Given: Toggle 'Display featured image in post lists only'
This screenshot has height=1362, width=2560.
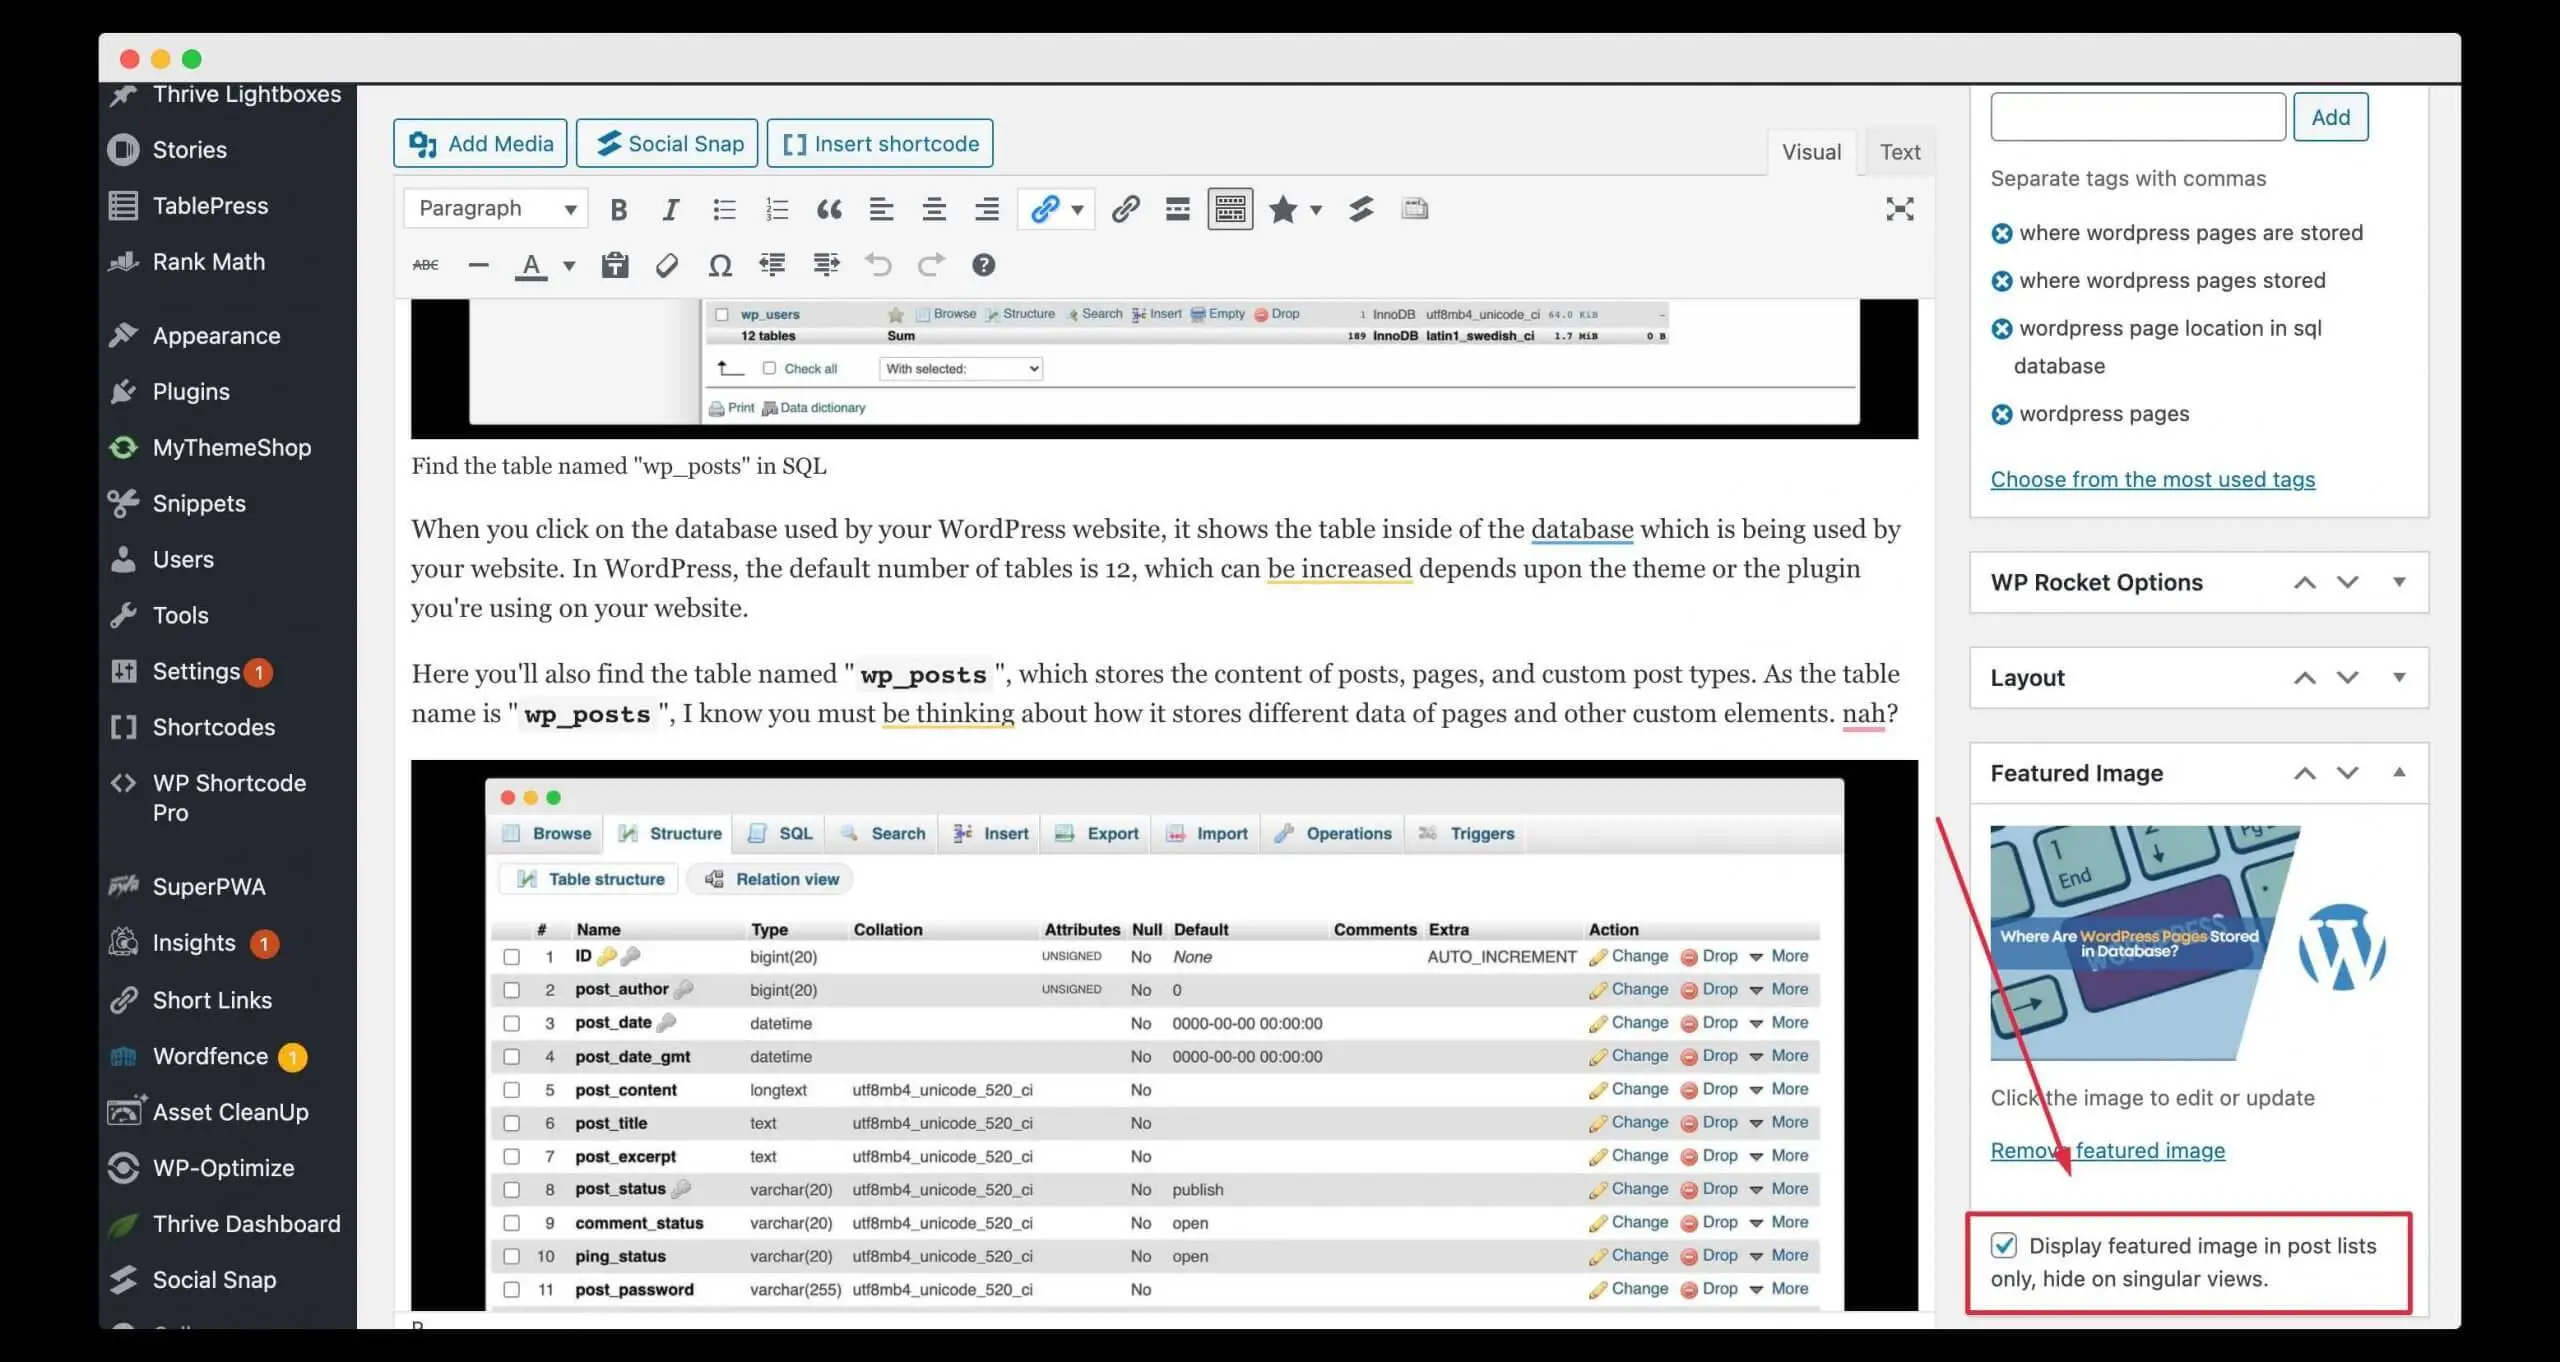Looking at the screenshot, I should 2004,1246.
